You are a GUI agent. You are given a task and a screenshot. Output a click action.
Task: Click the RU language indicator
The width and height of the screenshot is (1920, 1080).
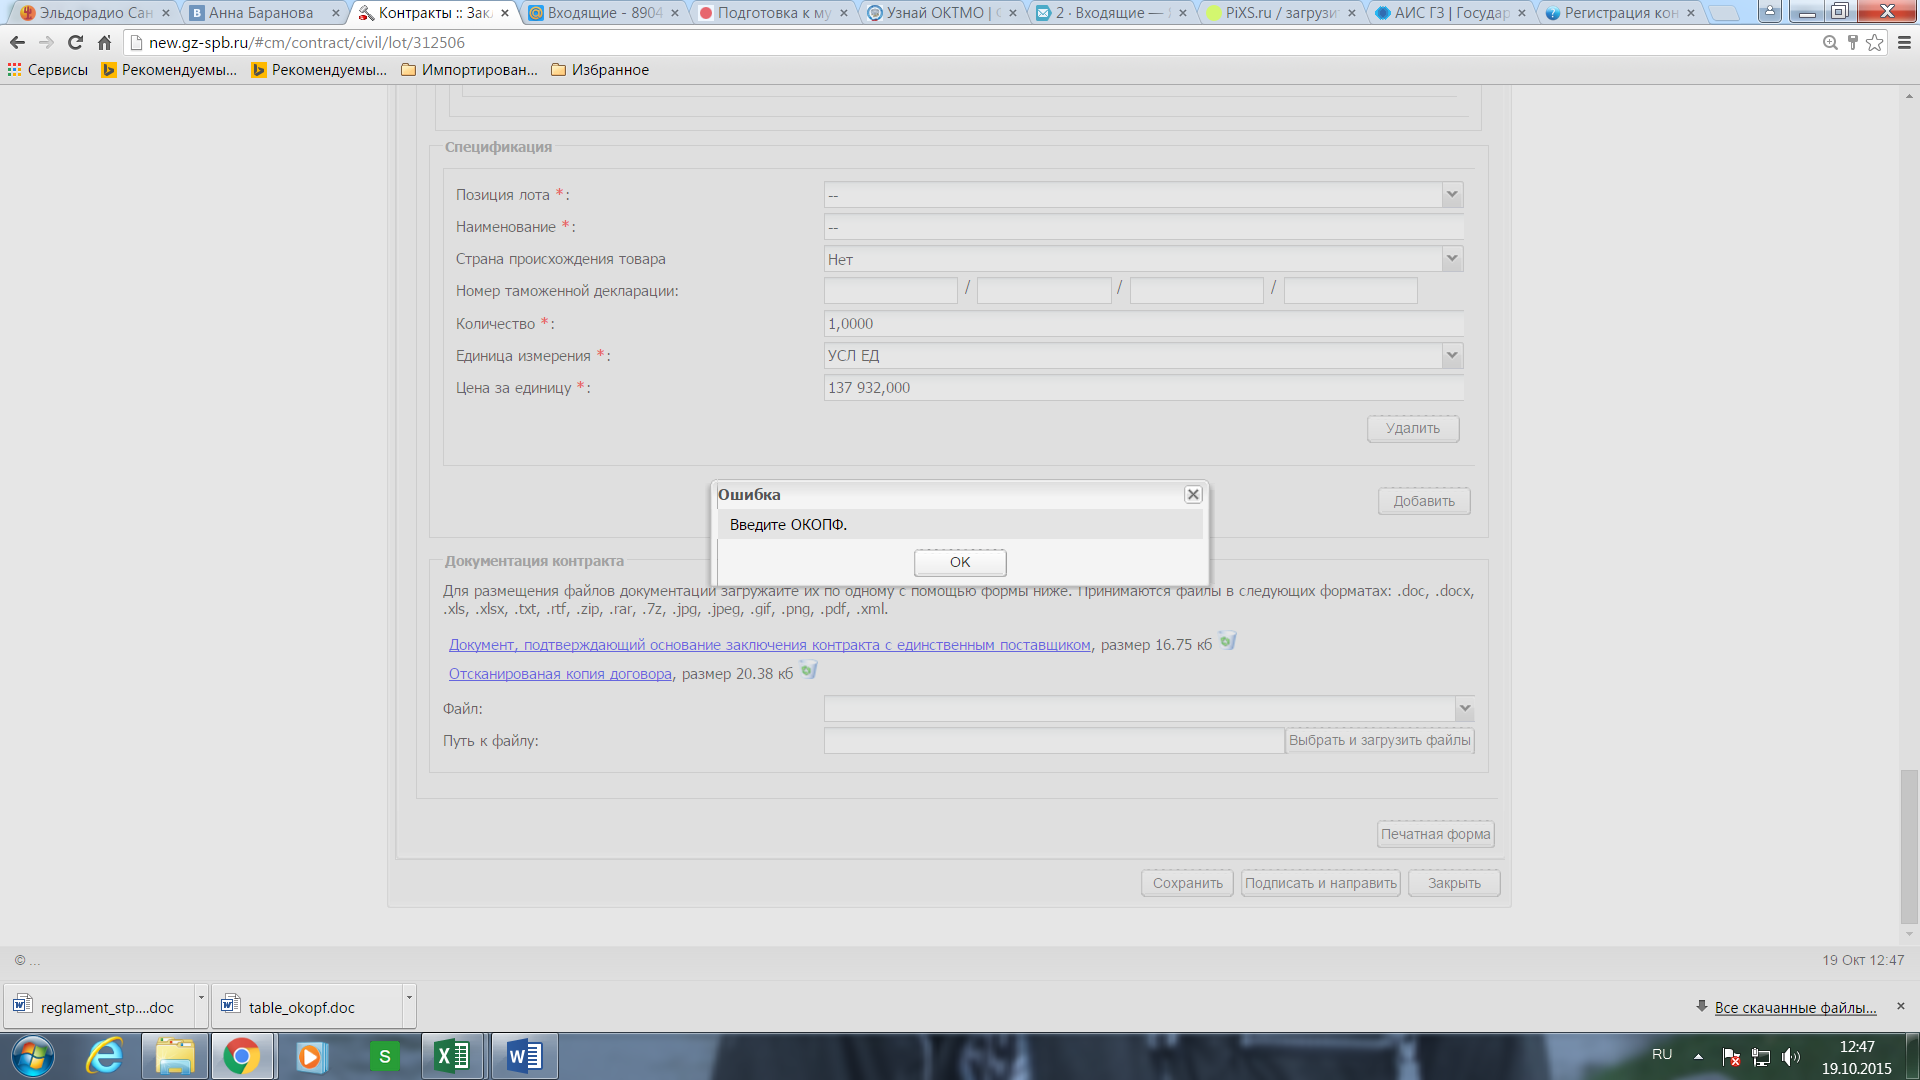[1662, 1054]
